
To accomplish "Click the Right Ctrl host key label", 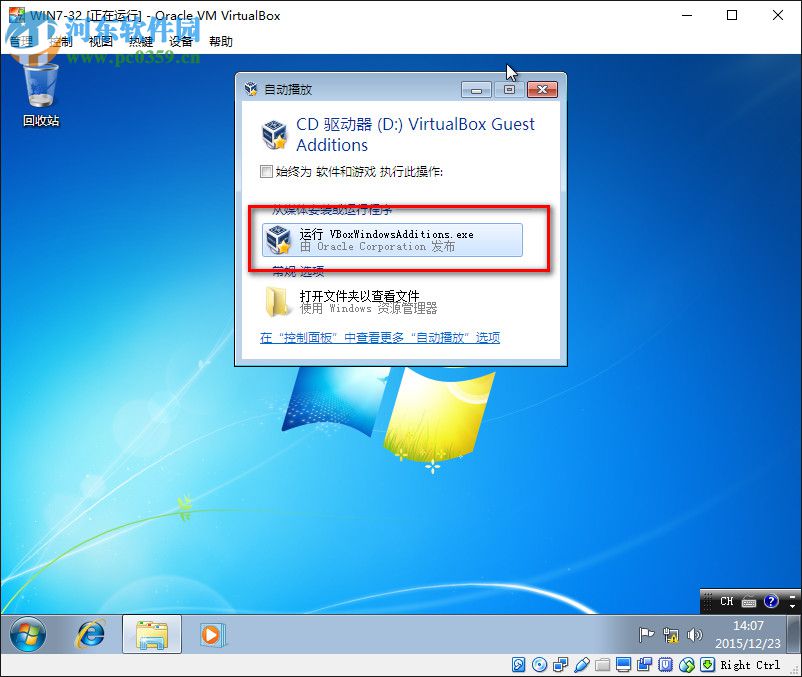I will click(750, 665).
